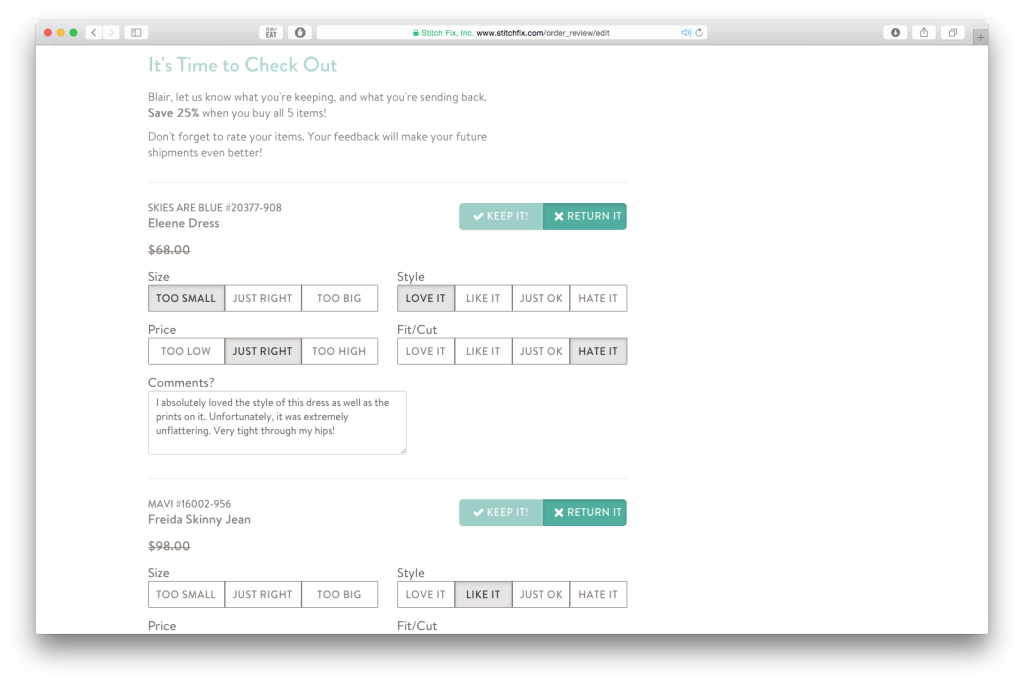Image resolution: width=1024 pixels, height=685 pixels.
Task: Select Too Small size for Eleene Dress
Action: (x=186, y=298)
